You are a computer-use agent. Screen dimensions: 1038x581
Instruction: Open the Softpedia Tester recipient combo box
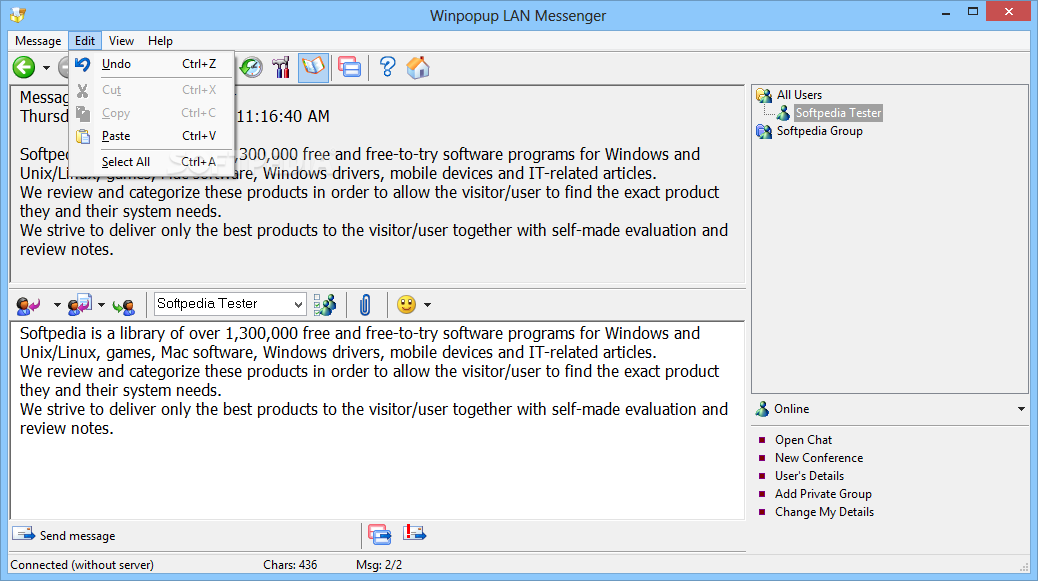coord(230,304)
